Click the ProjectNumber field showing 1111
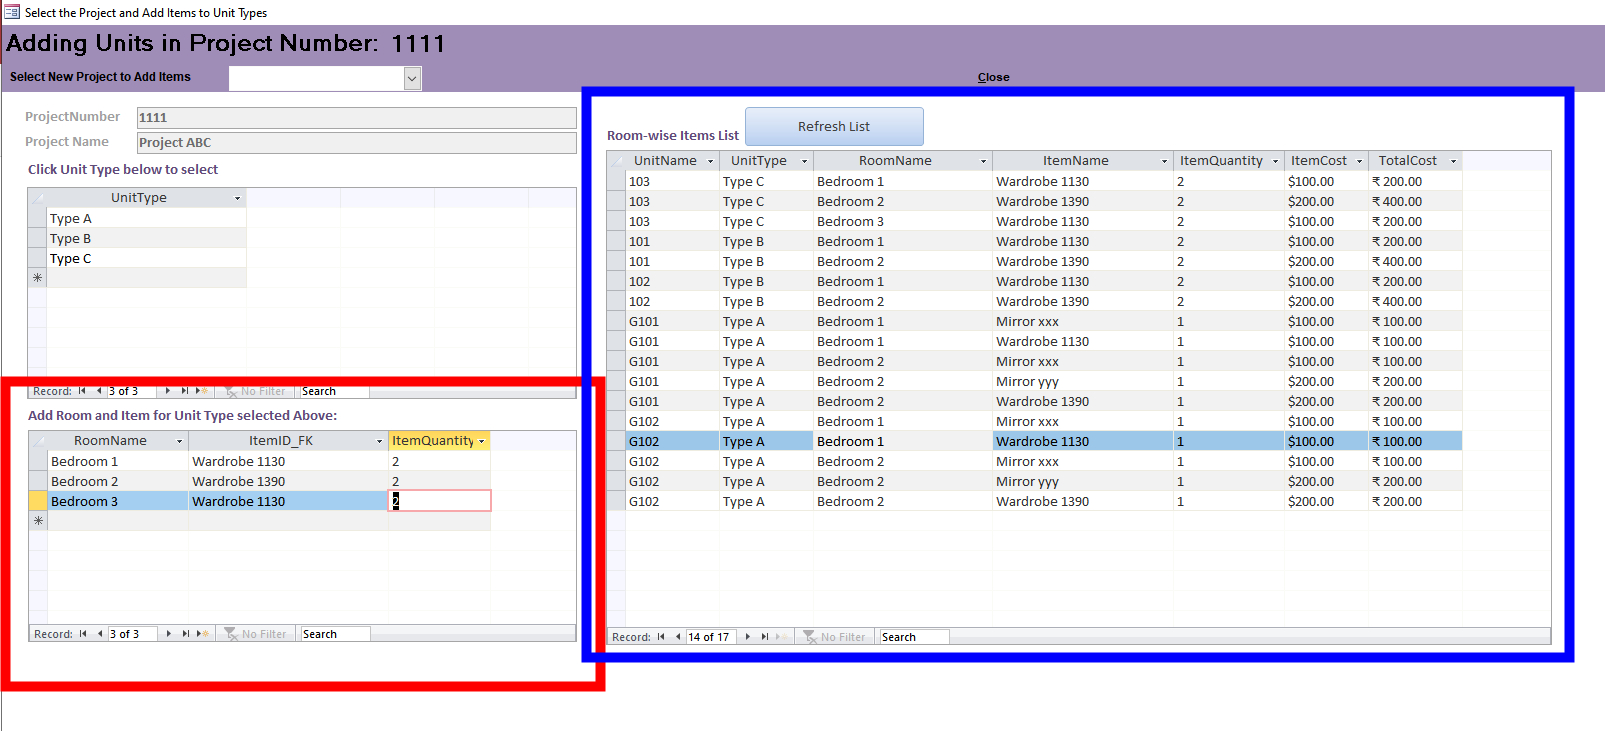The width and height of the screenshot is (1605, 731). coord(356,117)
